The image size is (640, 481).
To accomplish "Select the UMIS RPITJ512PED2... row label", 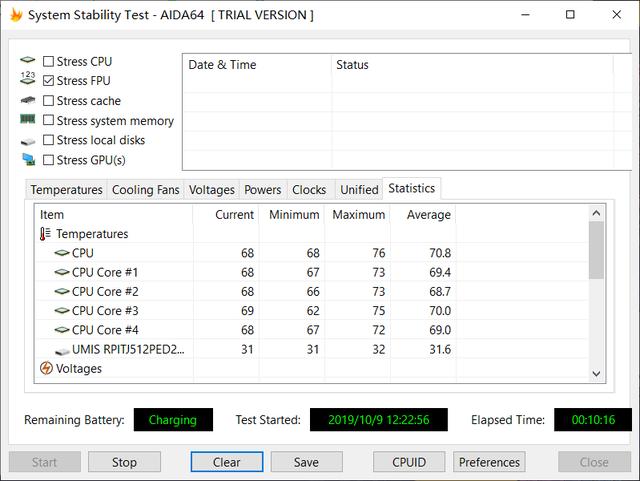I will 128,350.
